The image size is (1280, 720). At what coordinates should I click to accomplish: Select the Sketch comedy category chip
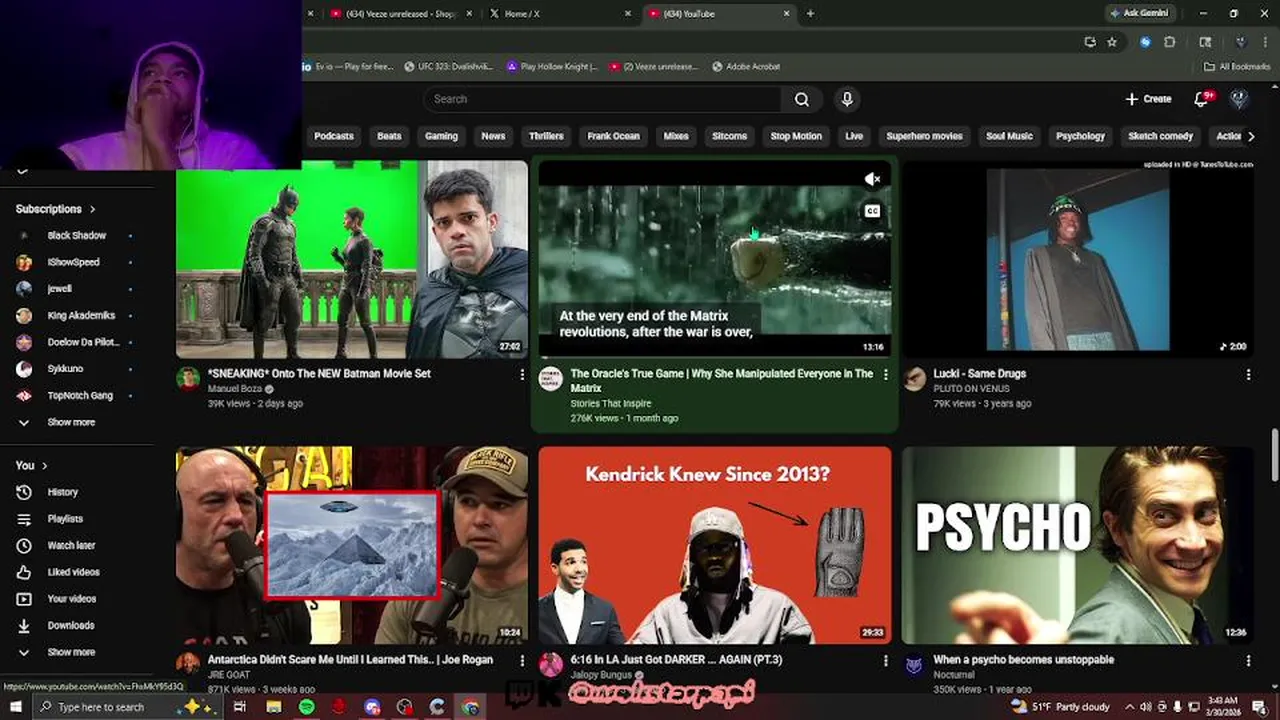point(1160,136)
